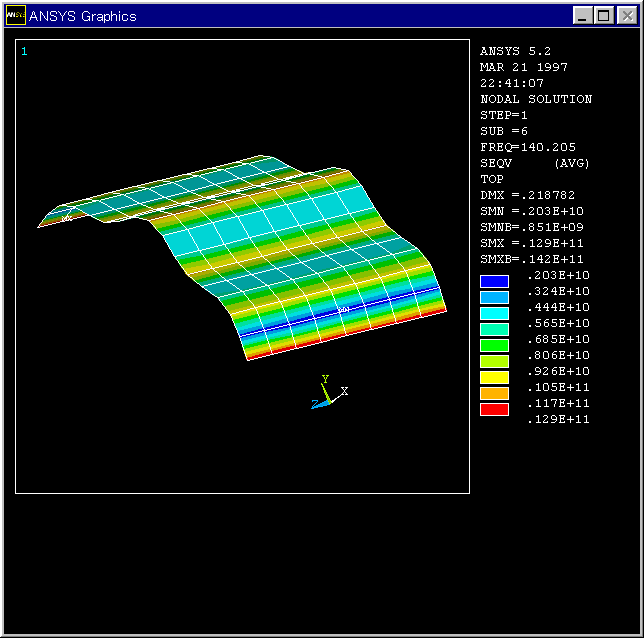Click the NODAL SOLUTION heading text
Screen dimensions: 644x638
pos(536,99)
